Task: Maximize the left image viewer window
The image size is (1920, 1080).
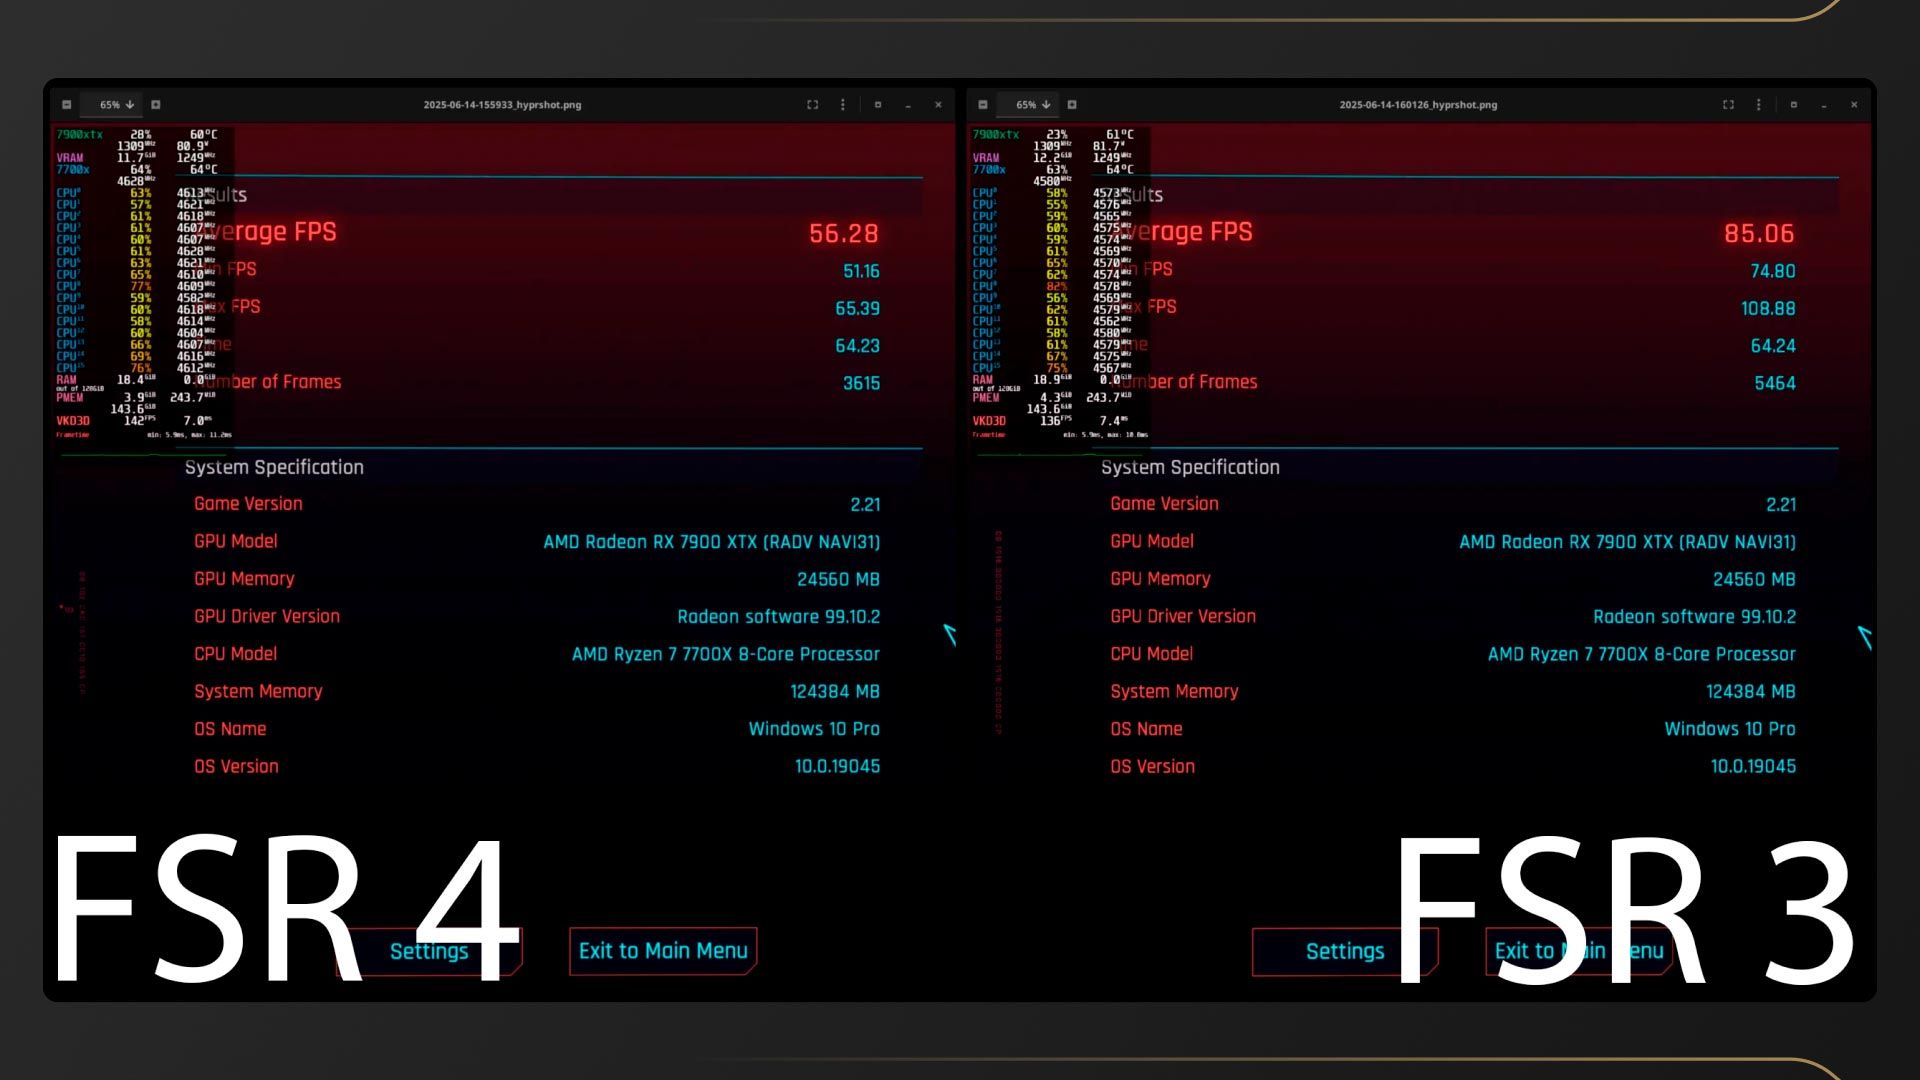Action: [878, 105]
